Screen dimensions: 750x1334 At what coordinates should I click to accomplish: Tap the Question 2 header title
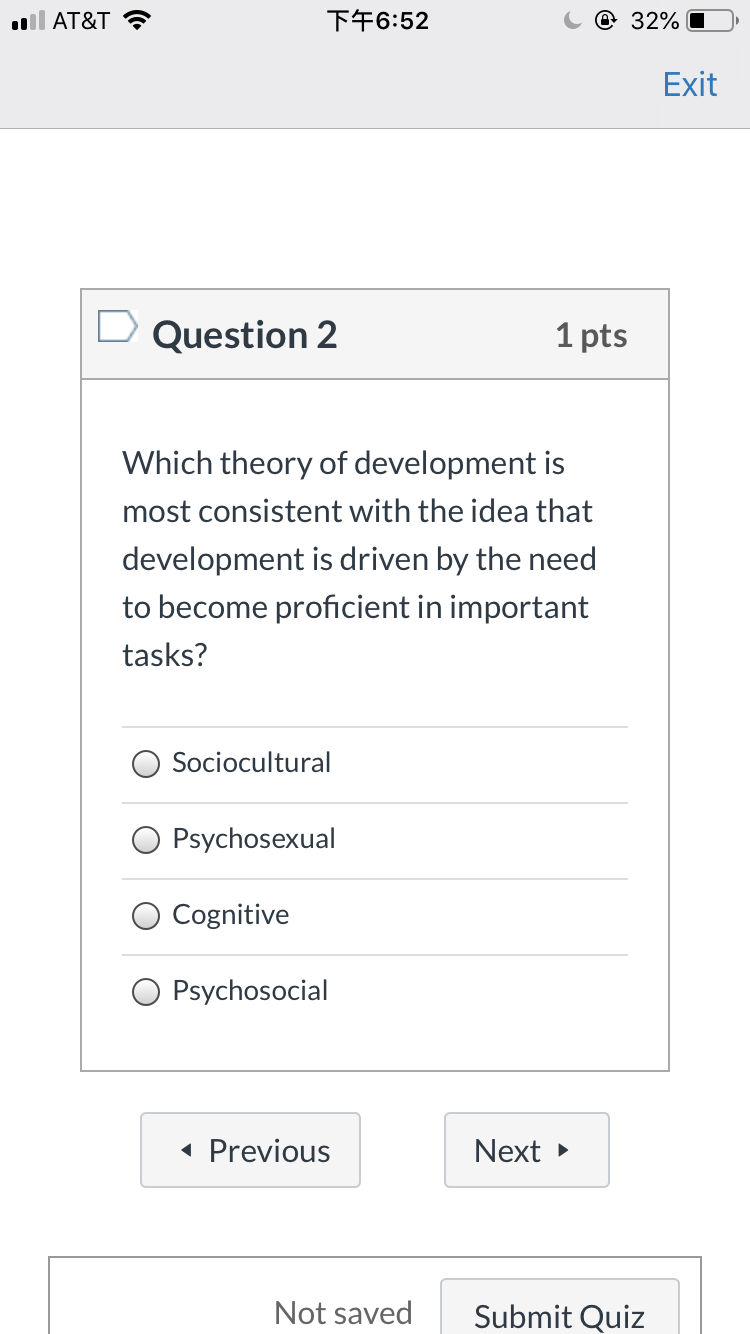click(245, 335)
